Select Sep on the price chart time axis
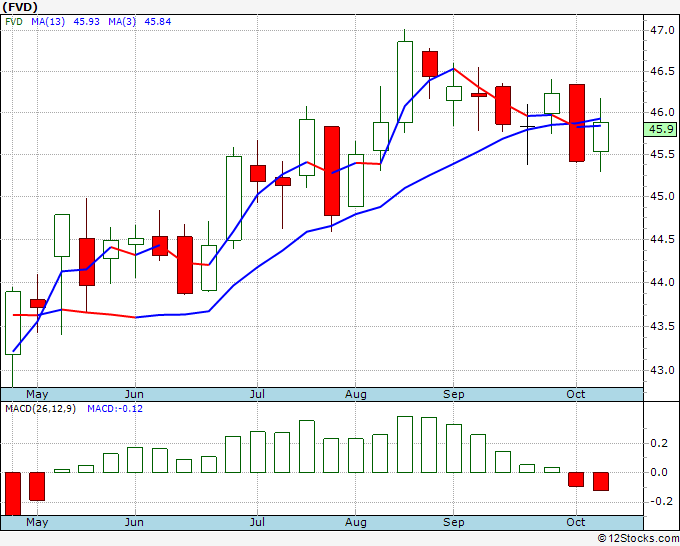The height and width of the screenshot is (546, 680). point(454,395)
